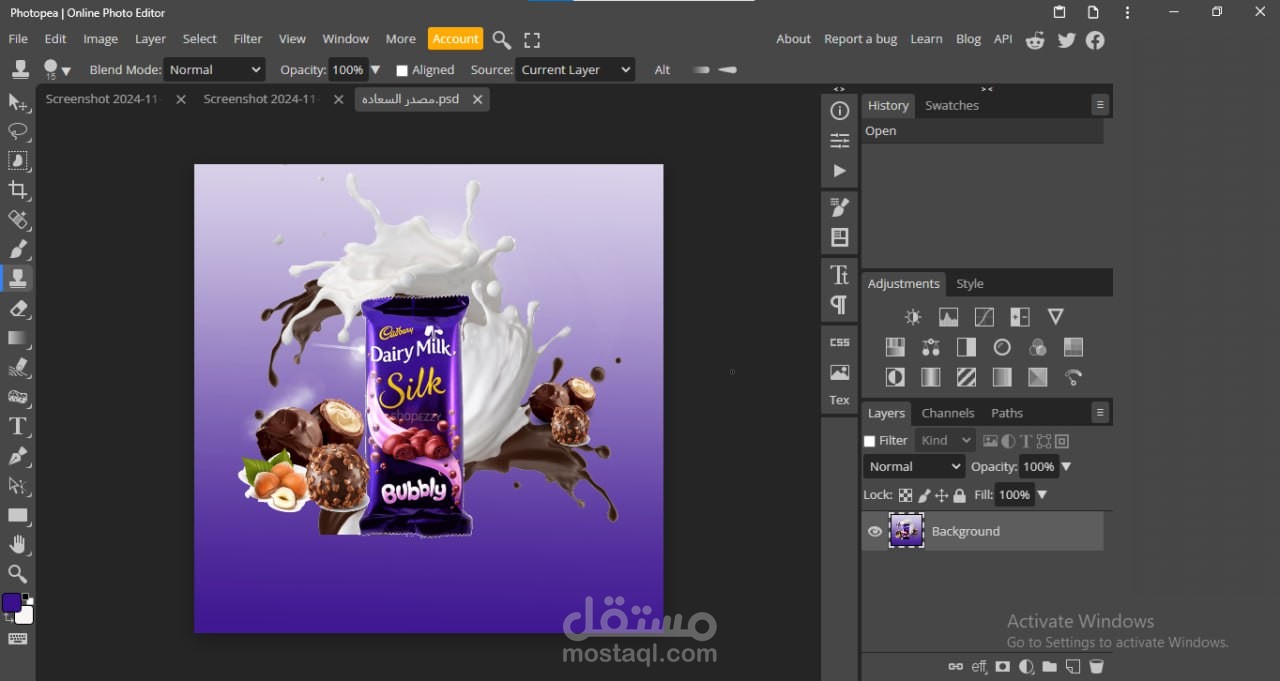Screen dimensions: 1280x681
Task: Open the Paragraph panel icon
Action: tap(839, 304)
